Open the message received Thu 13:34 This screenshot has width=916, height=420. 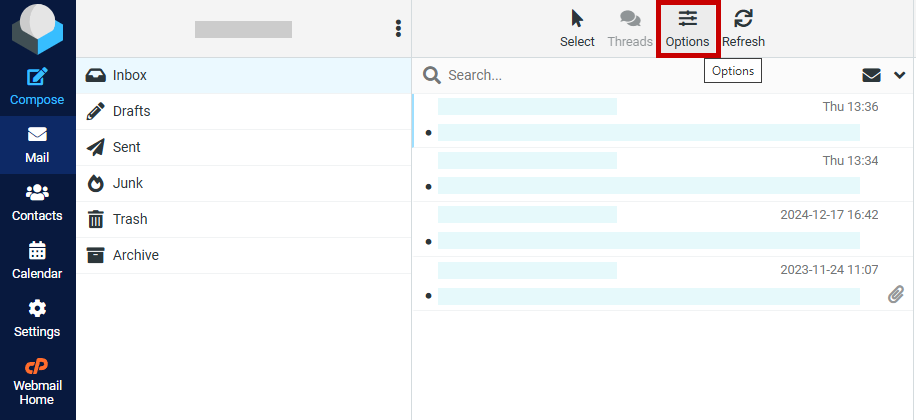pos(664,175)
